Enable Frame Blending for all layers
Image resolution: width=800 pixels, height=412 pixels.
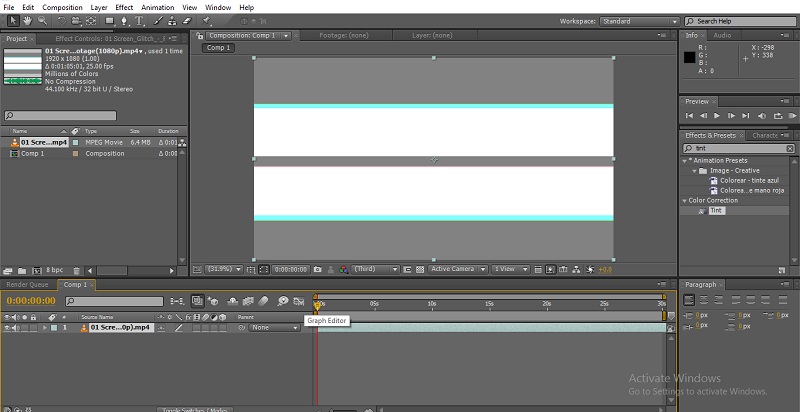[x=248, y=301]
